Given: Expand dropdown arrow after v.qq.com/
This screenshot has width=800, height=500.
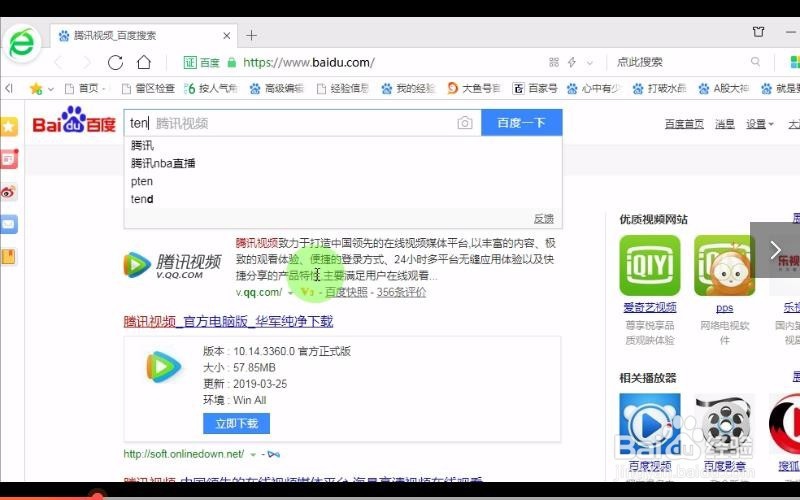Looking at the screenshot, I should (x=290, y=293).
